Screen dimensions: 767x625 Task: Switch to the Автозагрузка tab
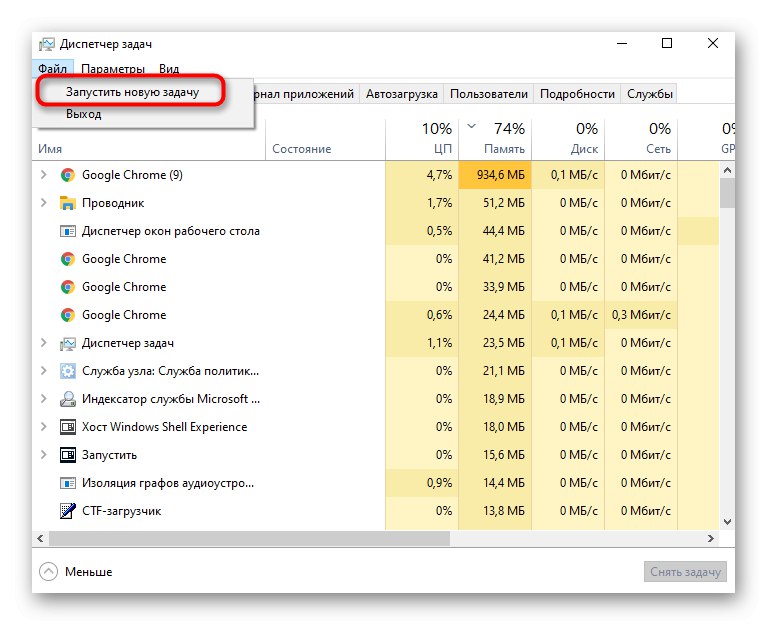[402, 94]
